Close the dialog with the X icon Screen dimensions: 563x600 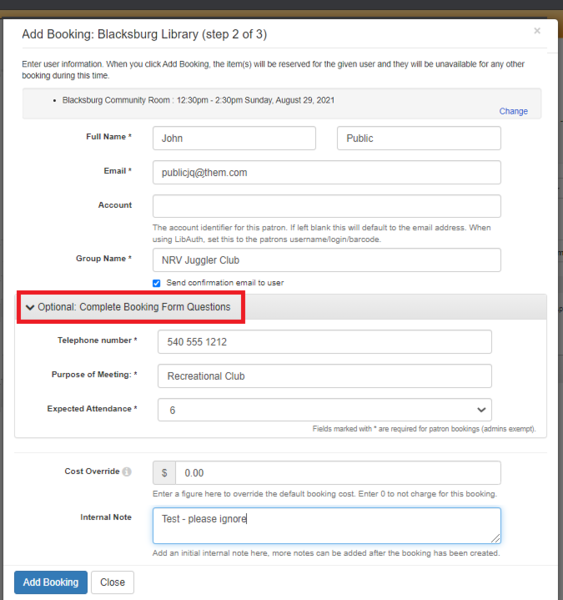click(x=537, y=31)
